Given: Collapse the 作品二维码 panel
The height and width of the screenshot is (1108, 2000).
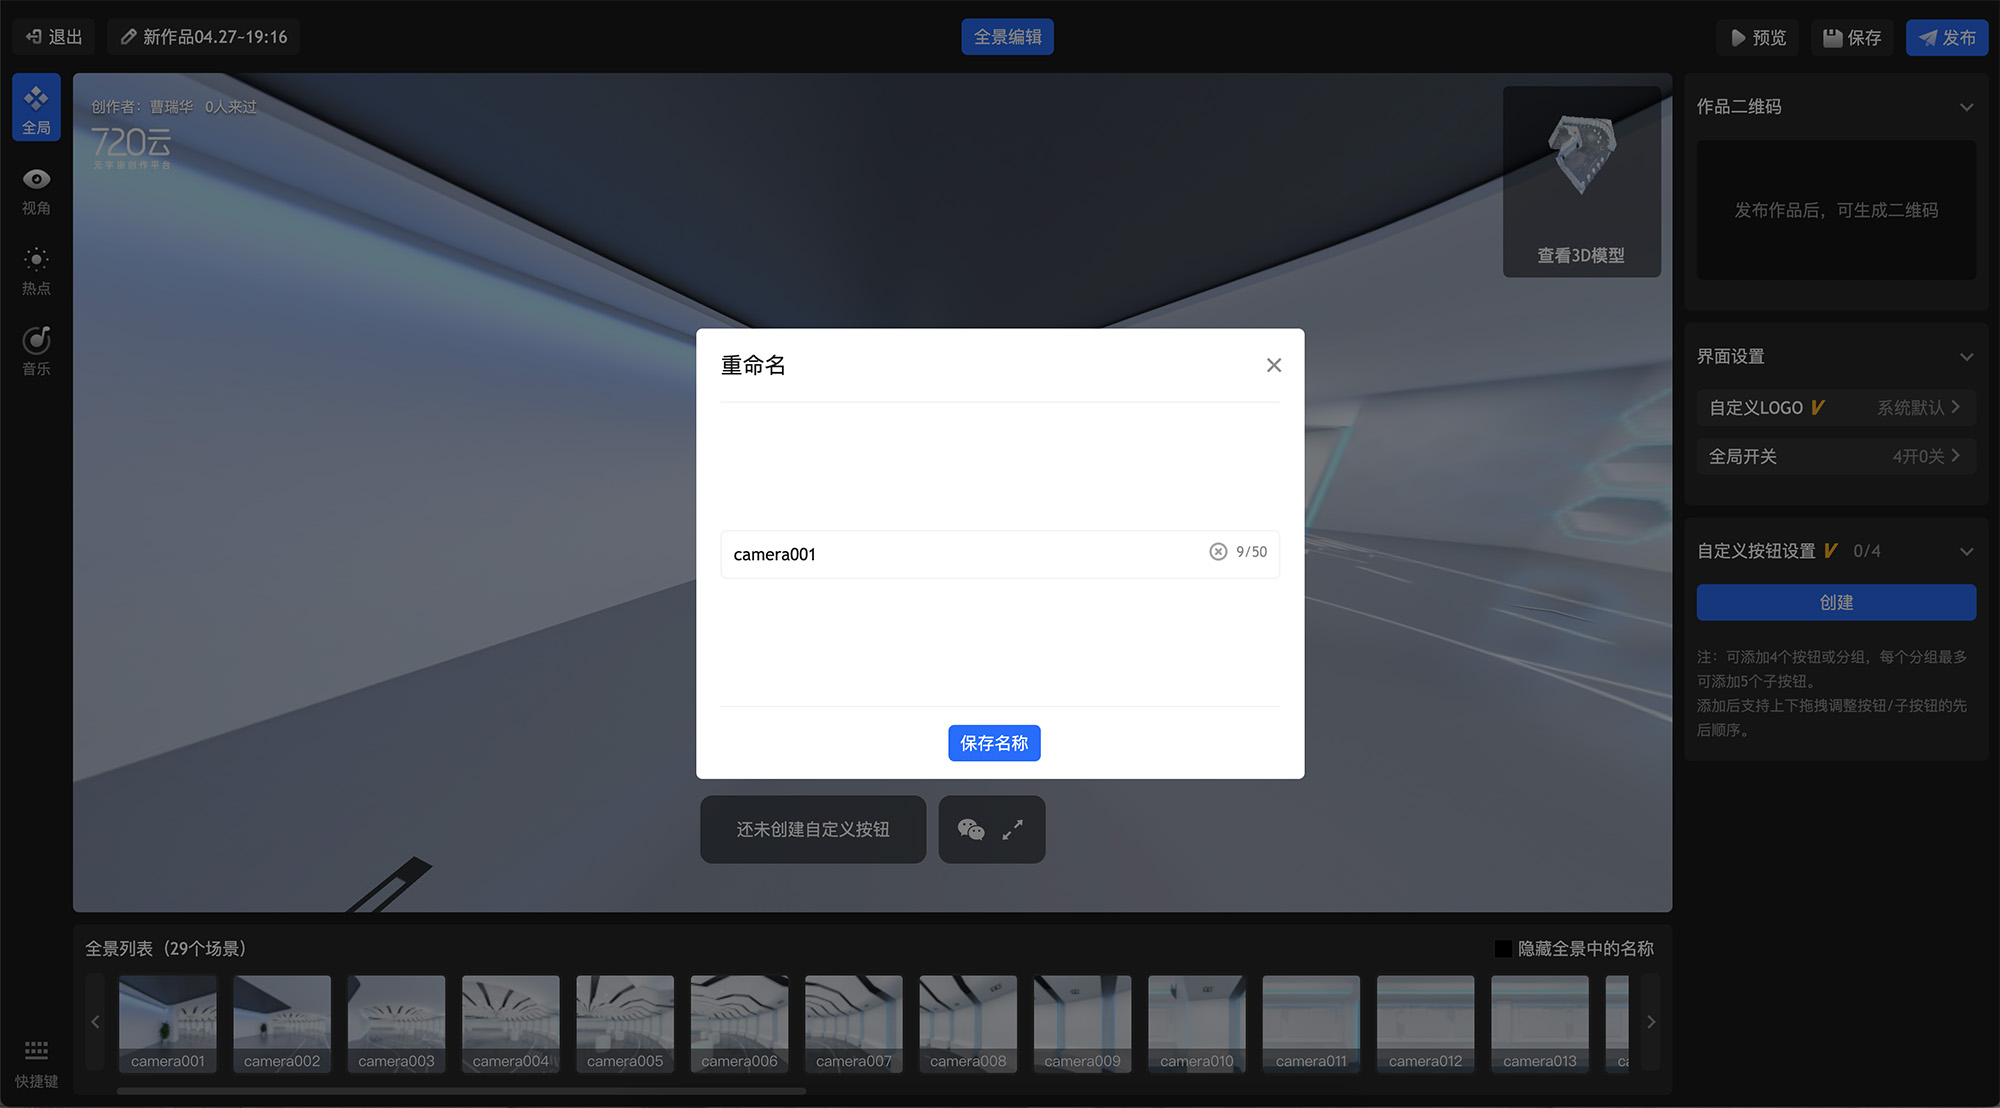Looking at the screenshot, I should point(1966,107).
